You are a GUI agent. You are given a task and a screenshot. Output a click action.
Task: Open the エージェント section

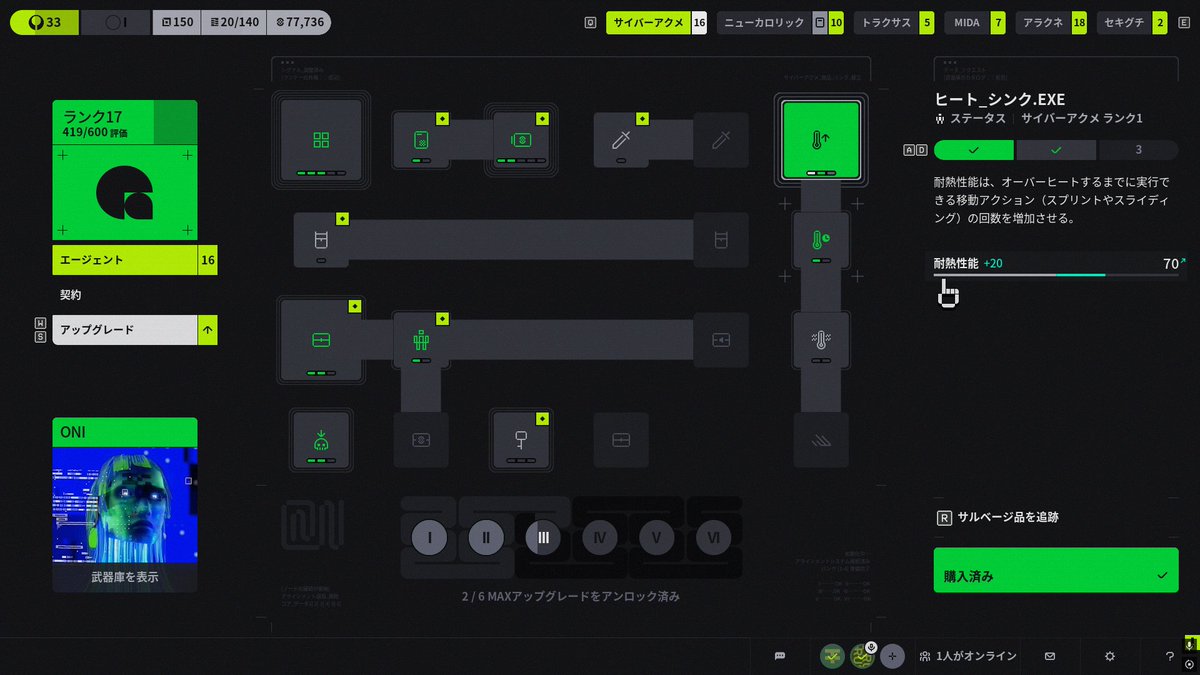coord(135,260)
